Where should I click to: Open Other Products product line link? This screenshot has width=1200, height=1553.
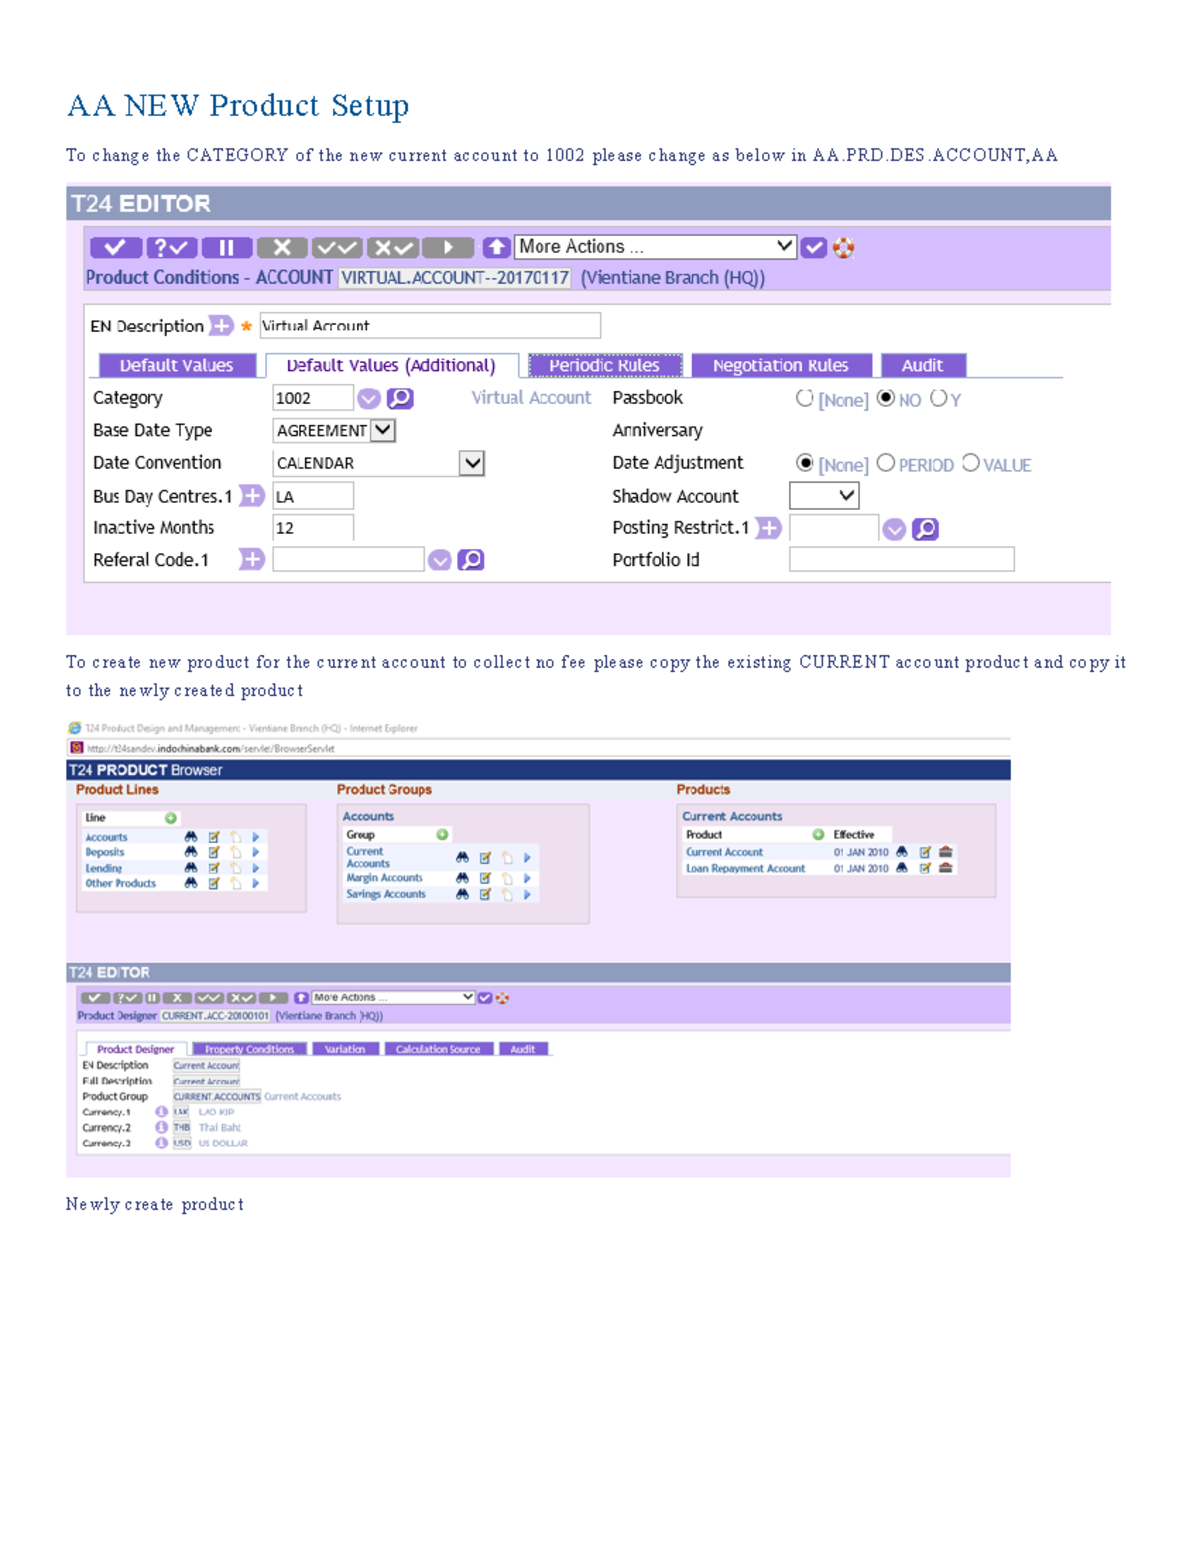click(x=121, y=884)
